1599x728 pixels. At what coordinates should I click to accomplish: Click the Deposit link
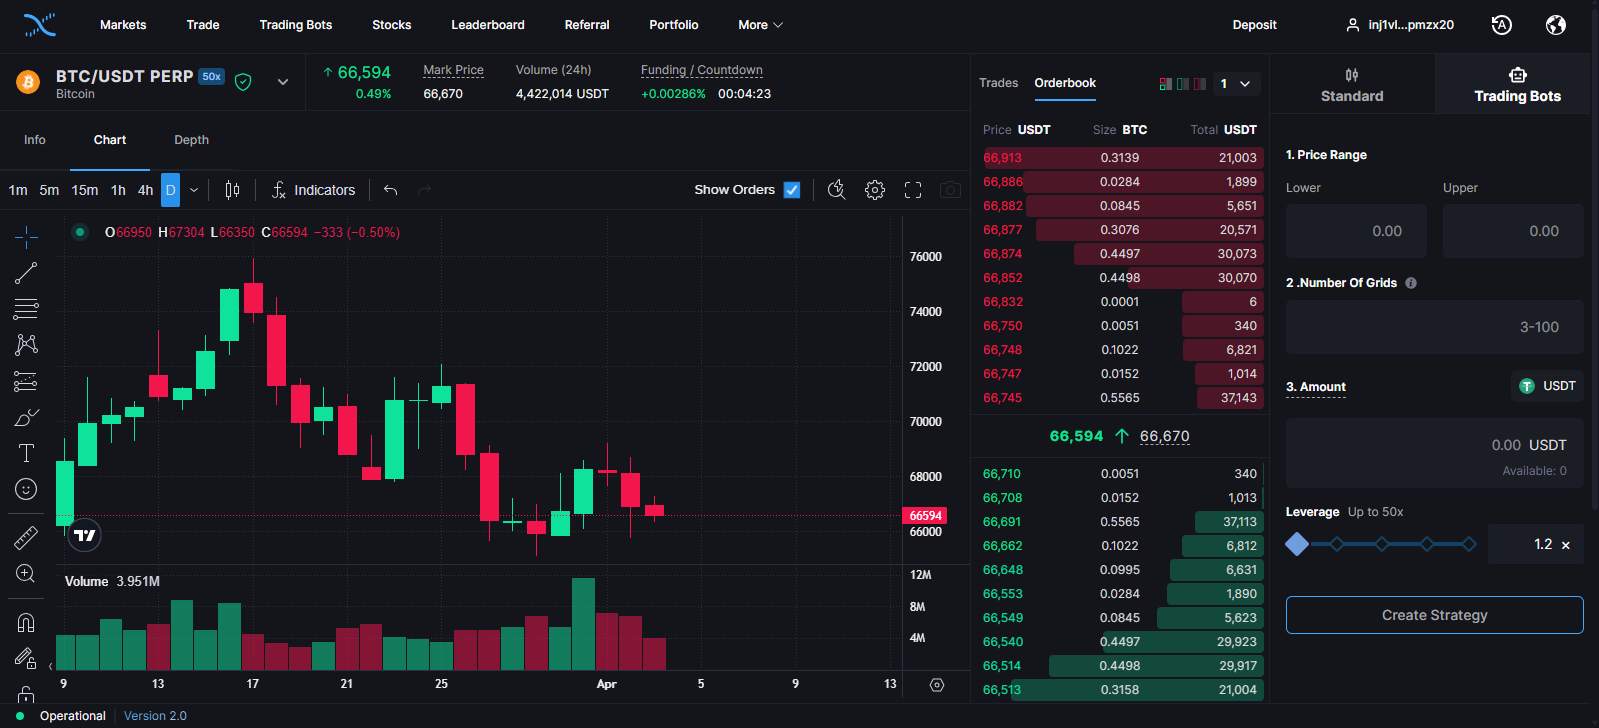pyautogui.click(x=1254, y=25)
